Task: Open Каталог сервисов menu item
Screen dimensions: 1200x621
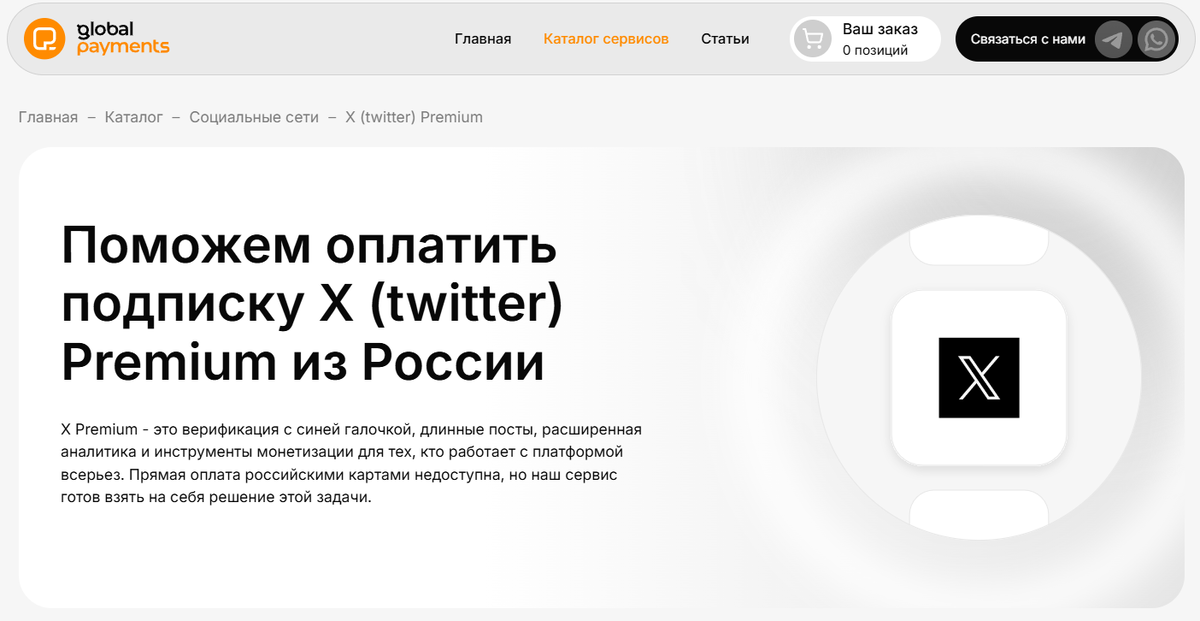Action: pos(606,39)
